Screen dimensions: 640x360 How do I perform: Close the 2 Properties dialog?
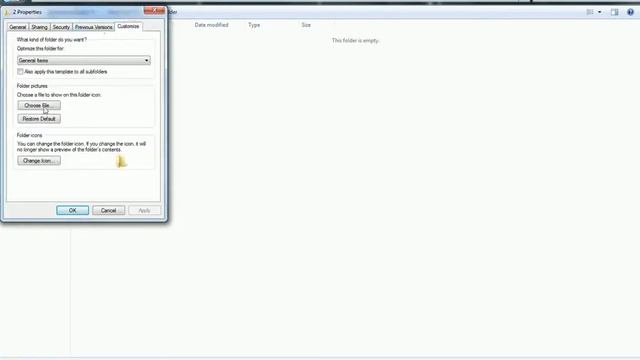tap(154, 10)
